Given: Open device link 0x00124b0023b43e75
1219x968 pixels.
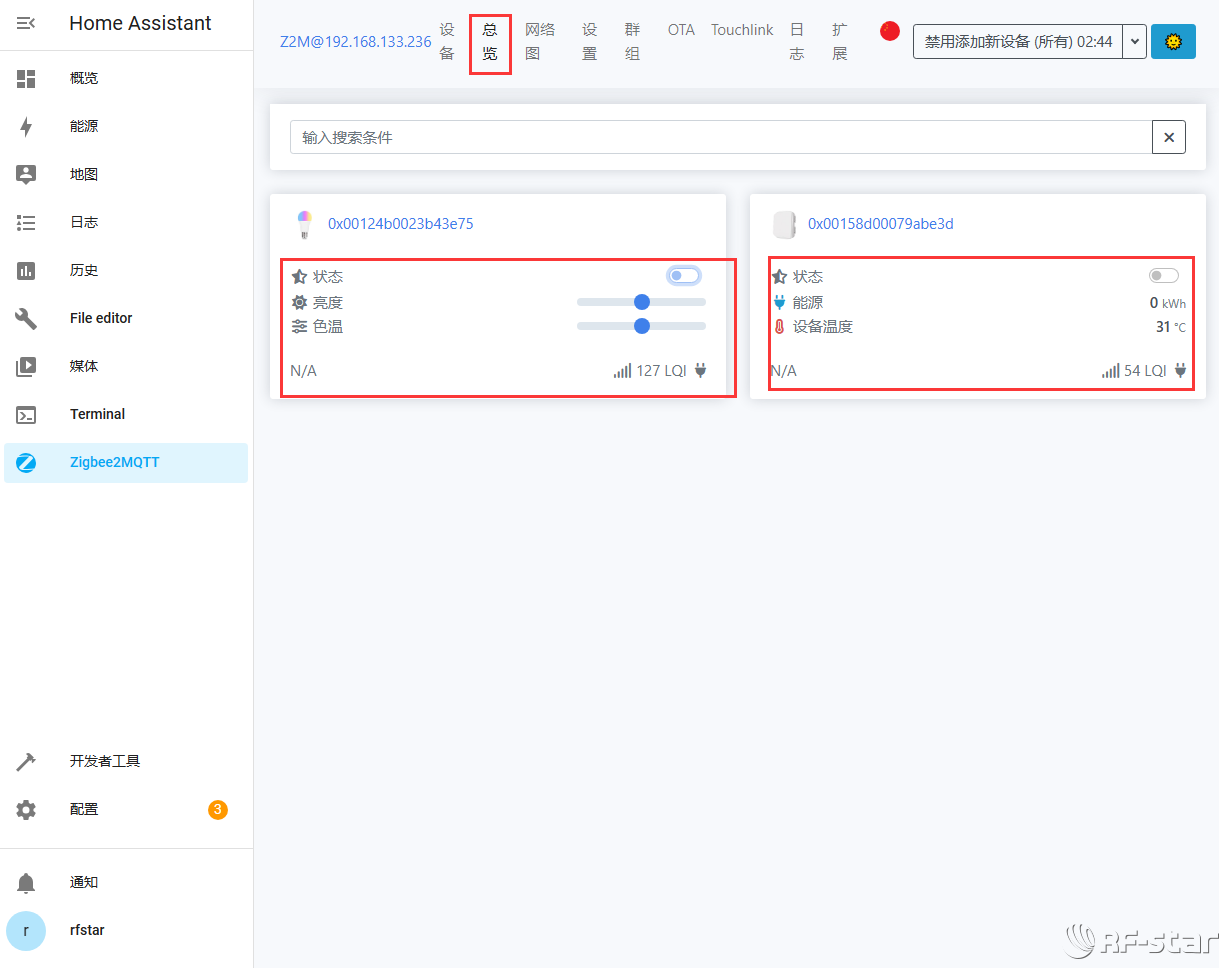Looking at the screenshot, I should pos(401,224).
